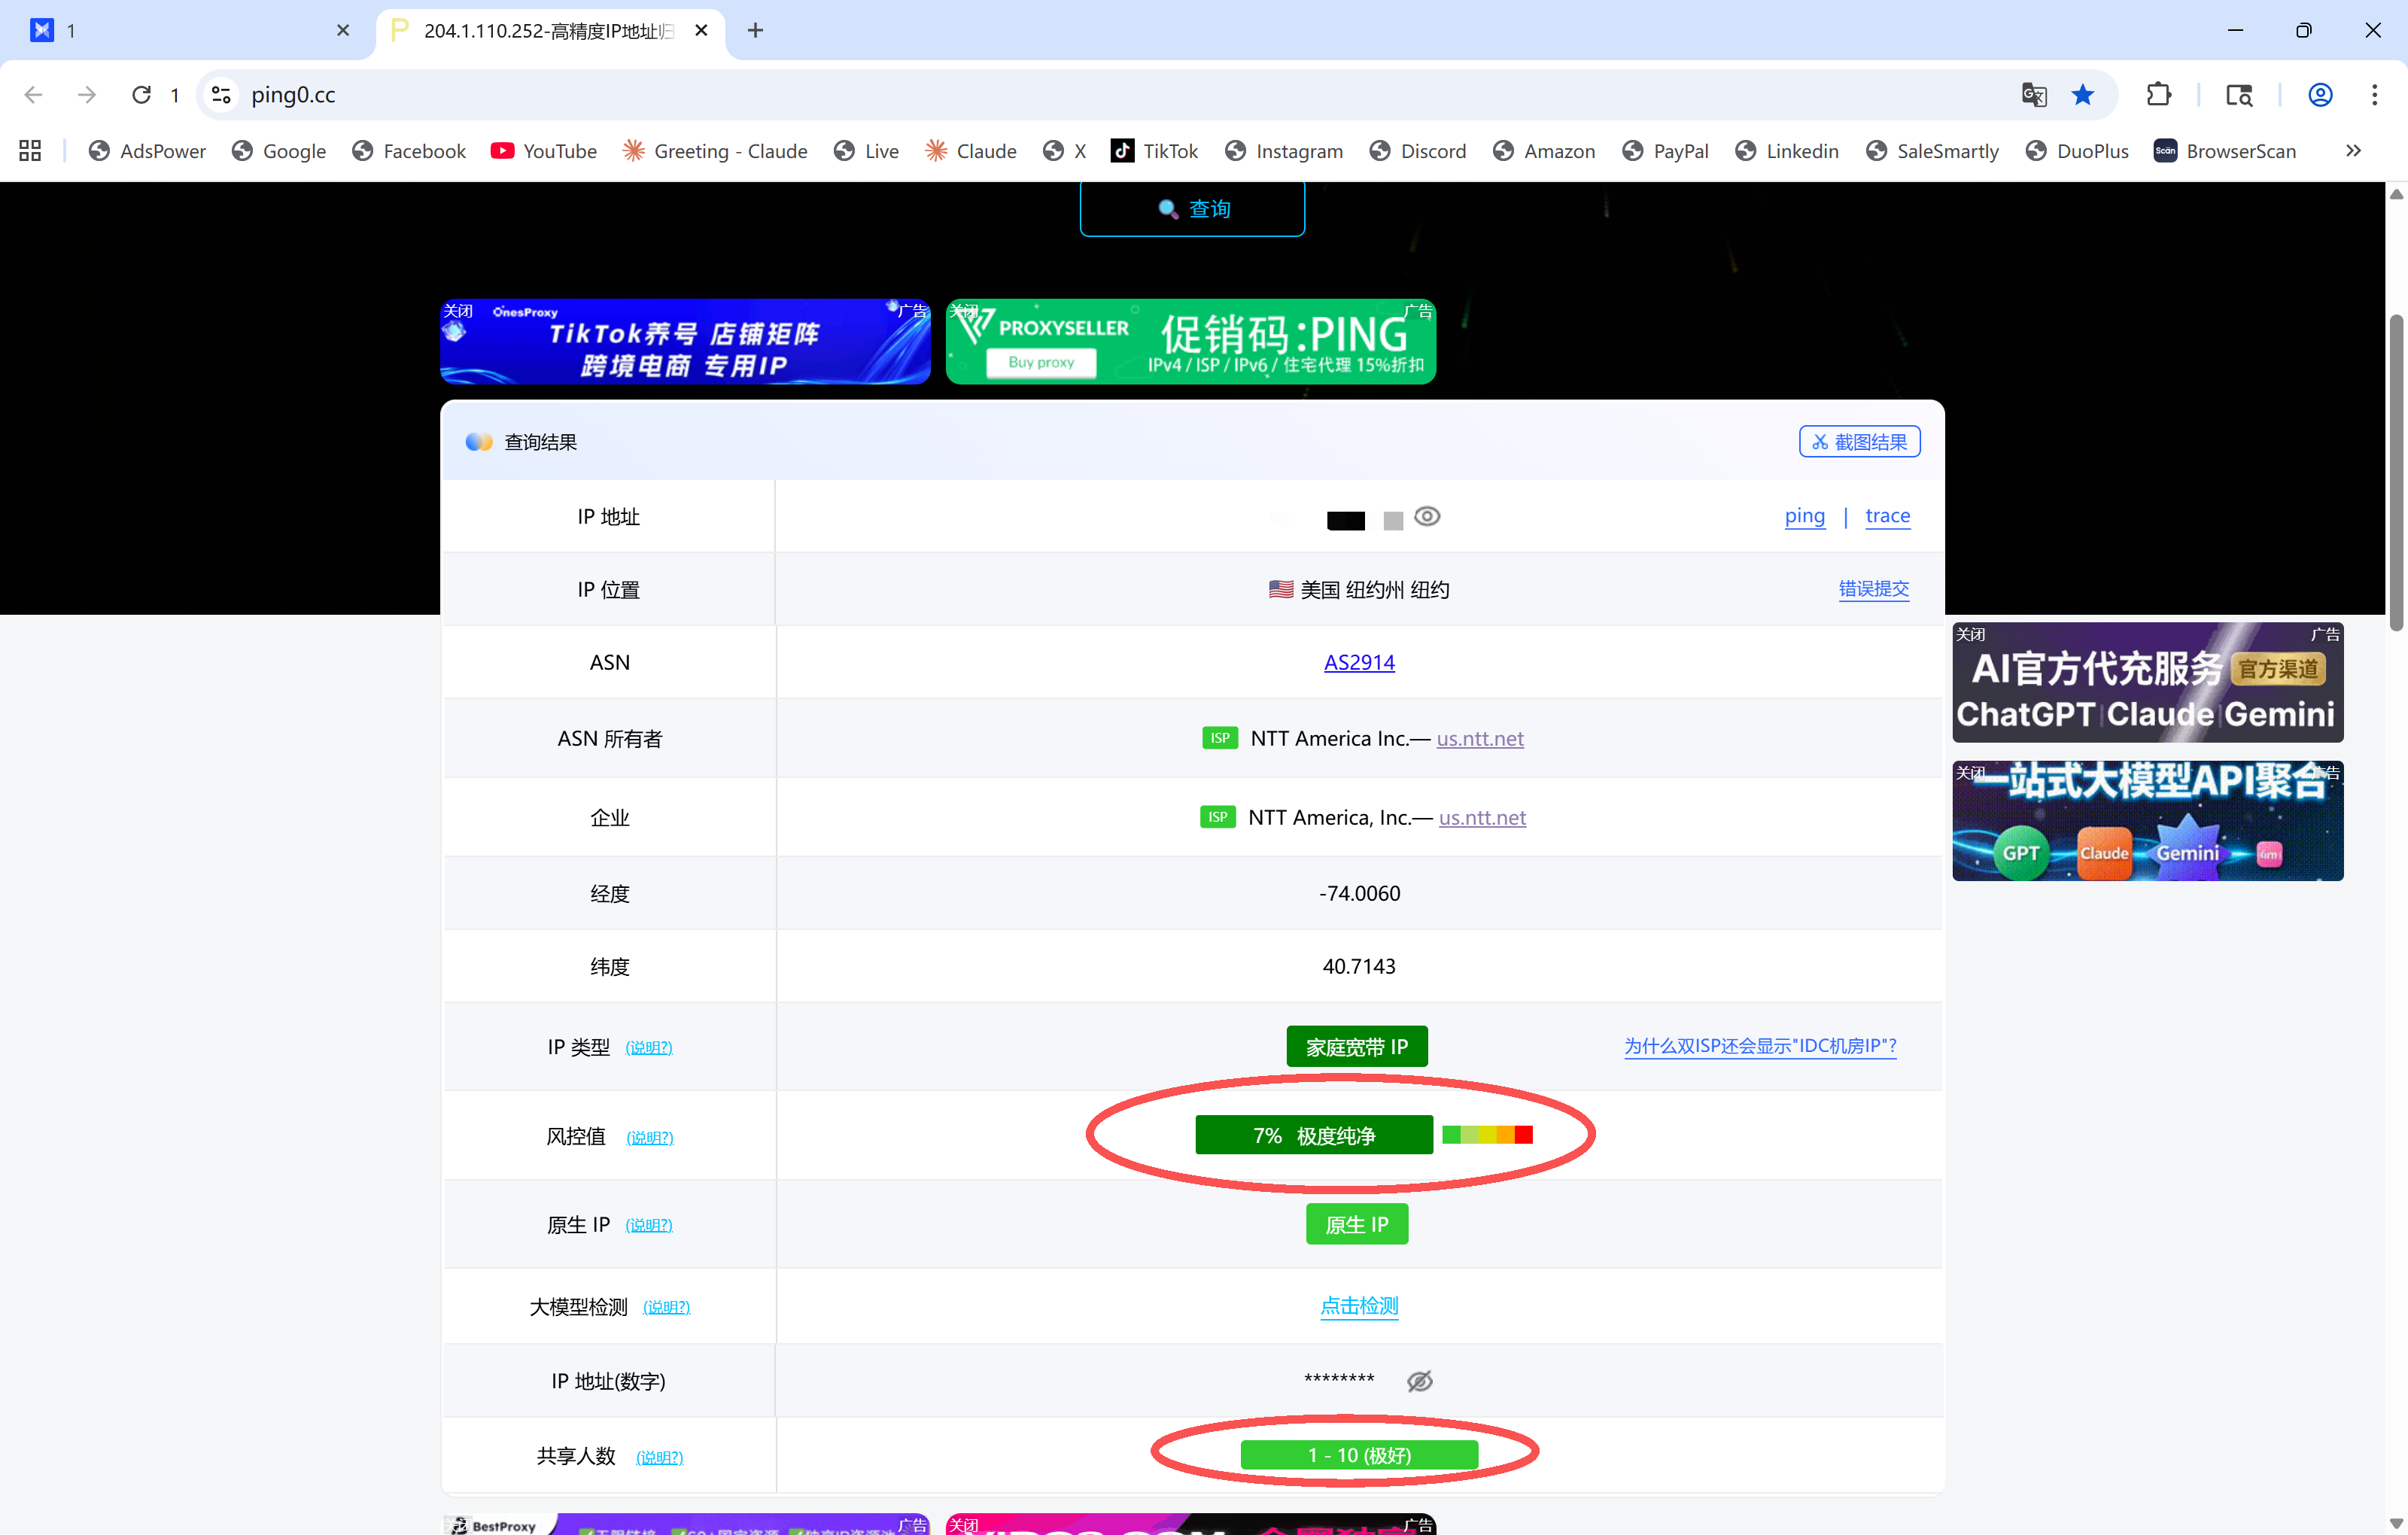
Task: Reveal the numeric IP with crossed-eye icon
Action: click(1419, 1381)
